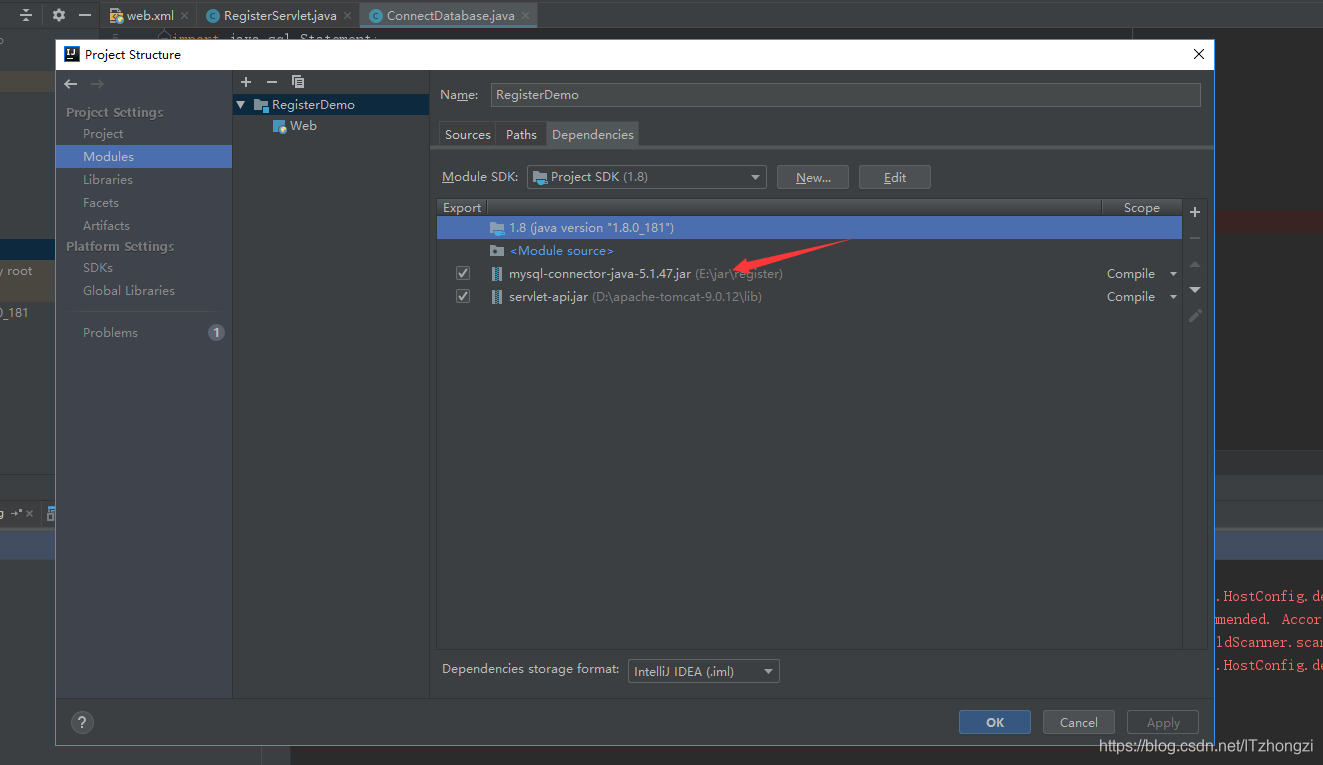Open the web.xml editor tab
1323x765 pixels.
(x=149, y=16)
